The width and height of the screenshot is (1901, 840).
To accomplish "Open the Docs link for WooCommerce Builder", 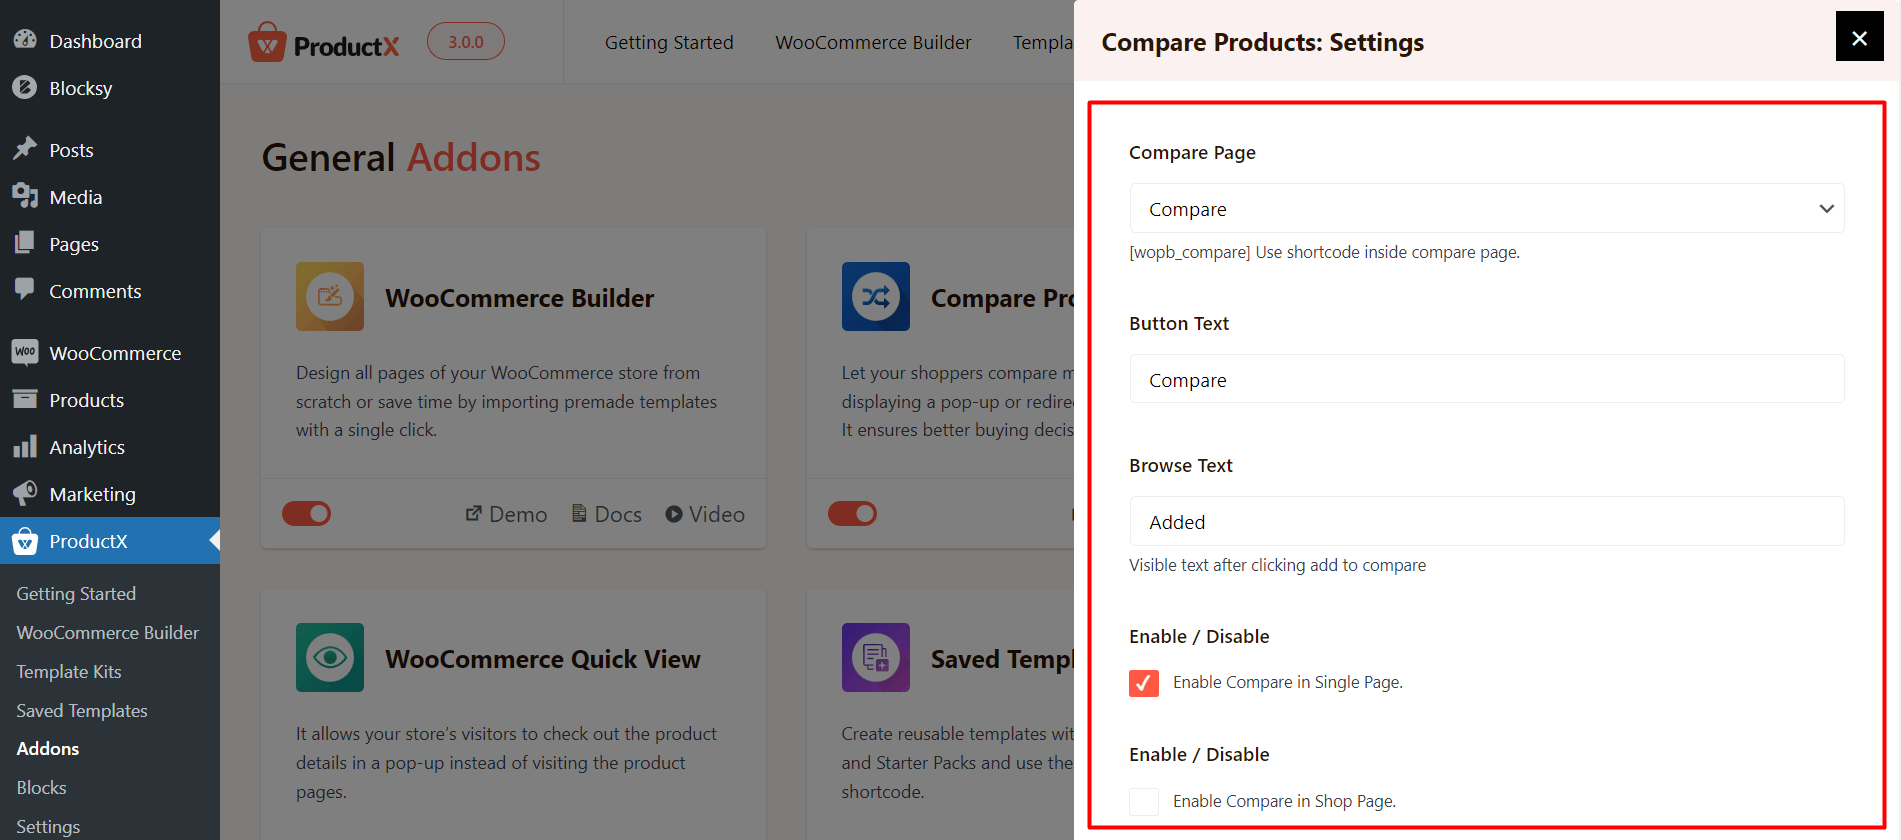I will point(607,514).
